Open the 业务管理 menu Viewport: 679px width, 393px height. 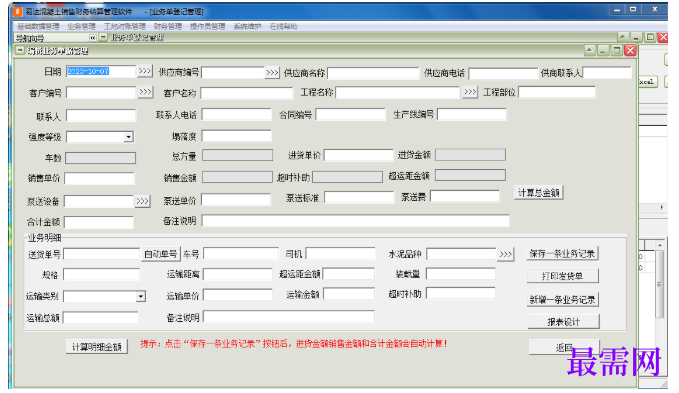81,26
